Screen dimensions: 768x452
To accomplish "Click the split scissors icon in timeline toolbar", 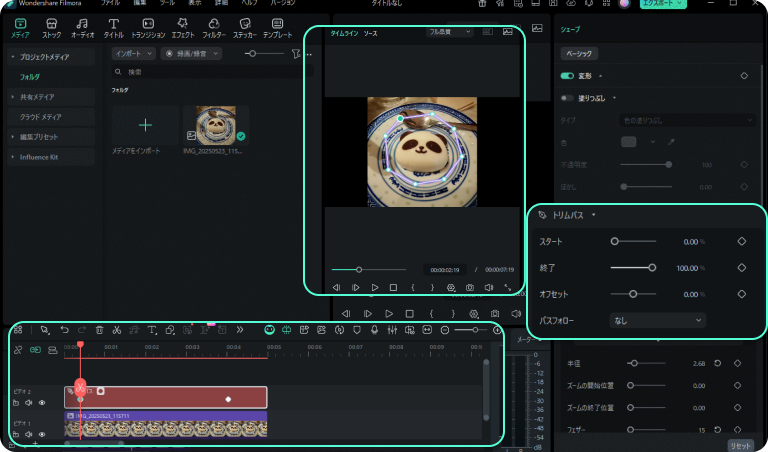I will click(116, 329).
